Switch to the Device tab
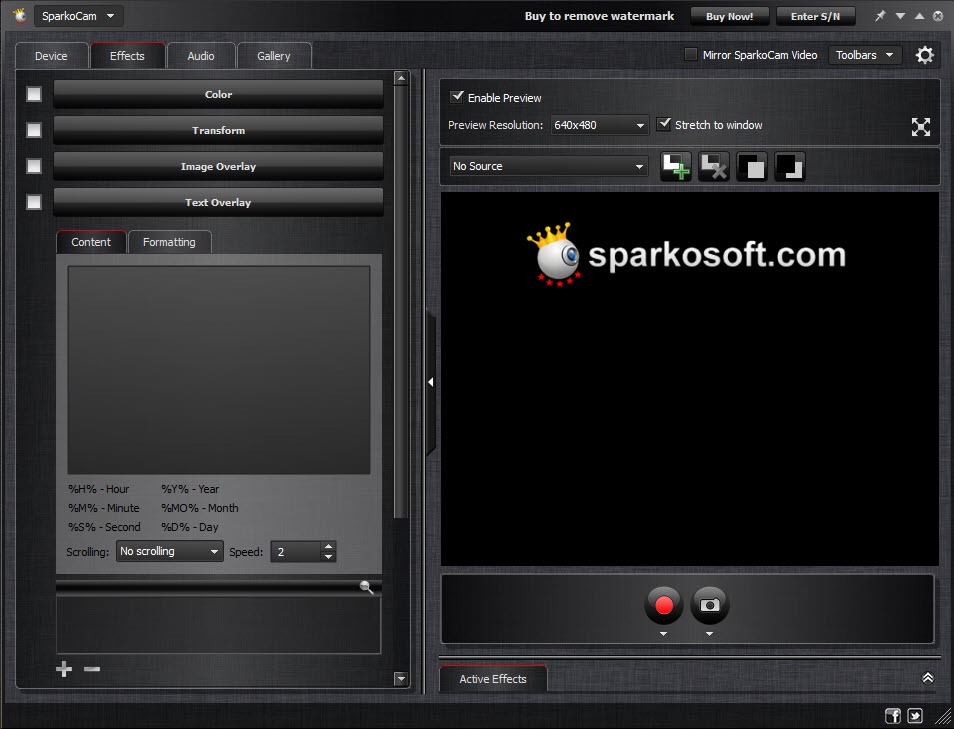 click(51, 56)
